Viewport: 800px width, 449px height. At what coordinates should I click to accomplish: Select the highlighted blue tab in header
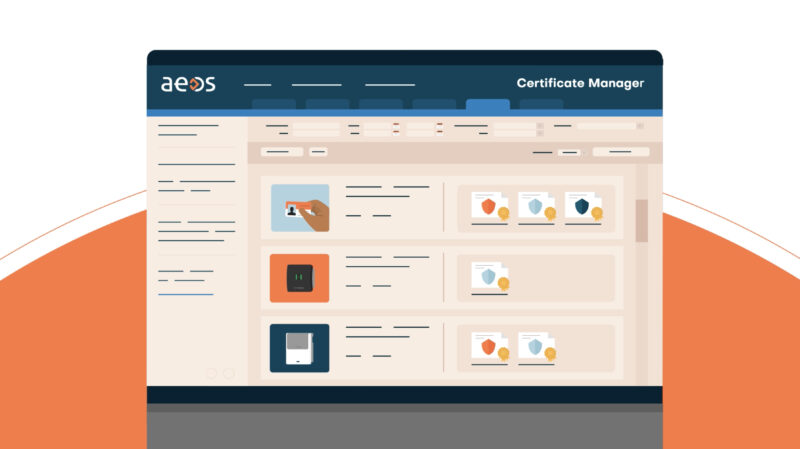point(488,104)
